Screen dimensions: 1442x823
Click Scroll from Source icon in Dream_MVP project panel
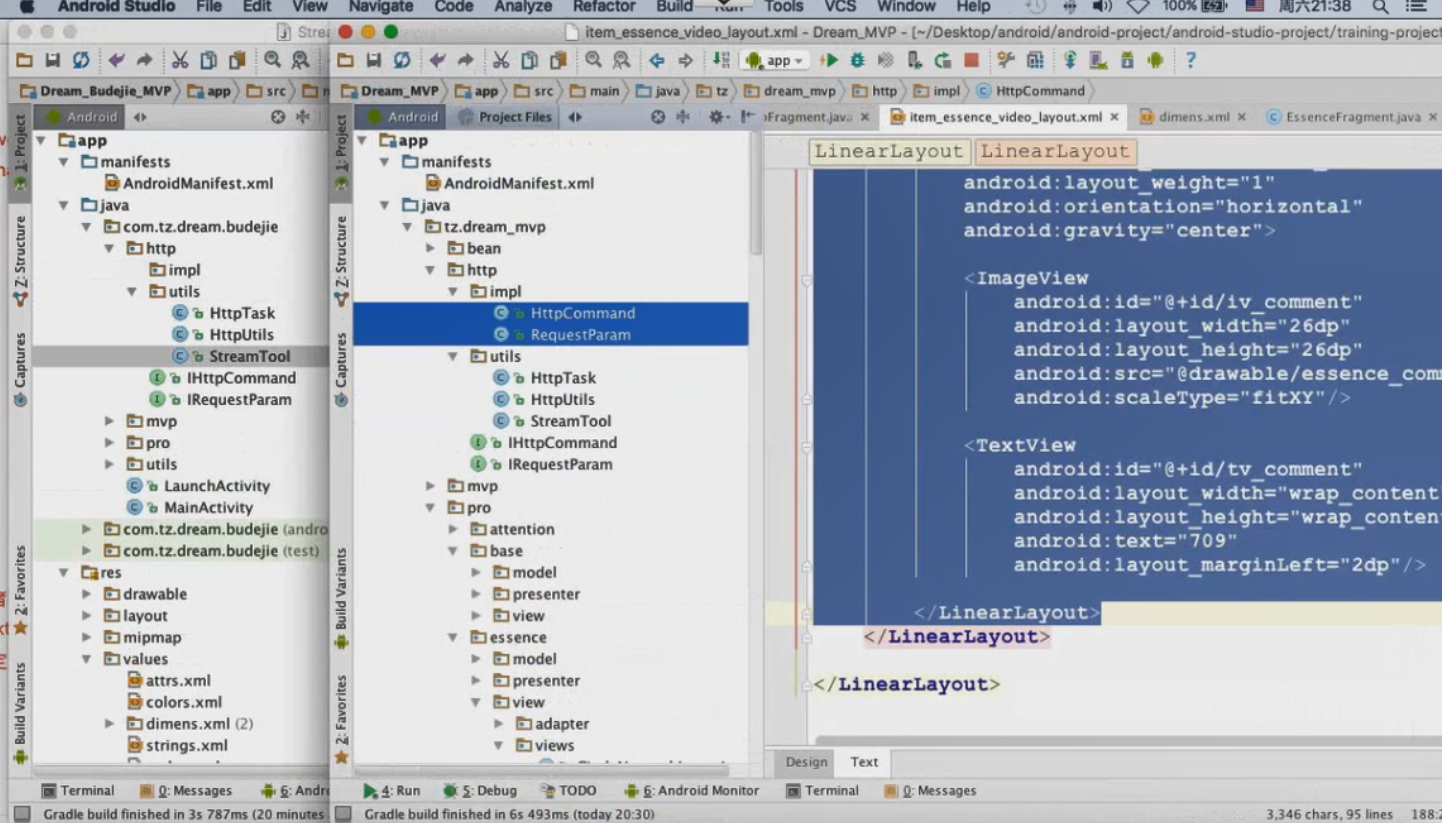click(657, 117)
